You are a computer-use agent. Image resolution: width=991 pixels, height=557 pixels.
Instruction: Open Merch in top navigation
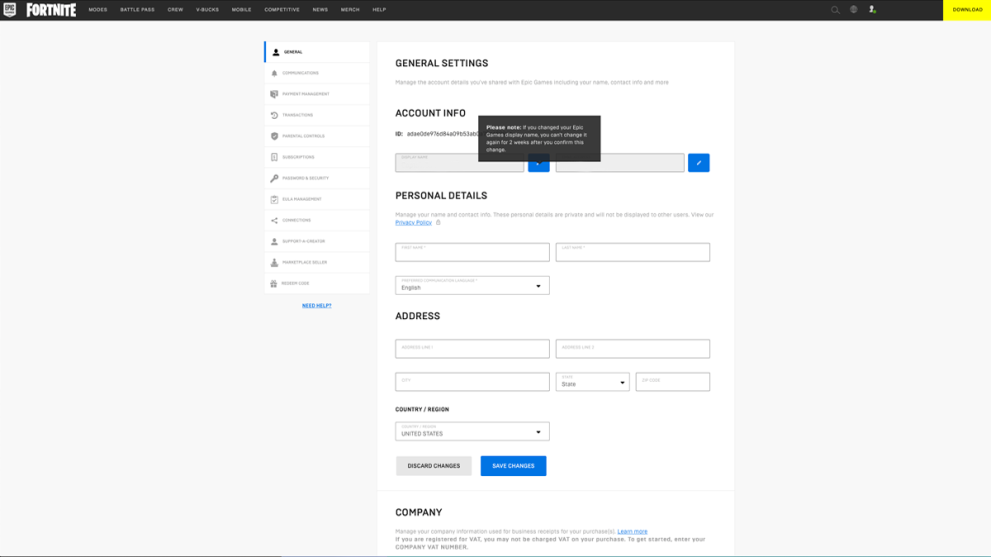pyautogui.click(x=350, y=9)
